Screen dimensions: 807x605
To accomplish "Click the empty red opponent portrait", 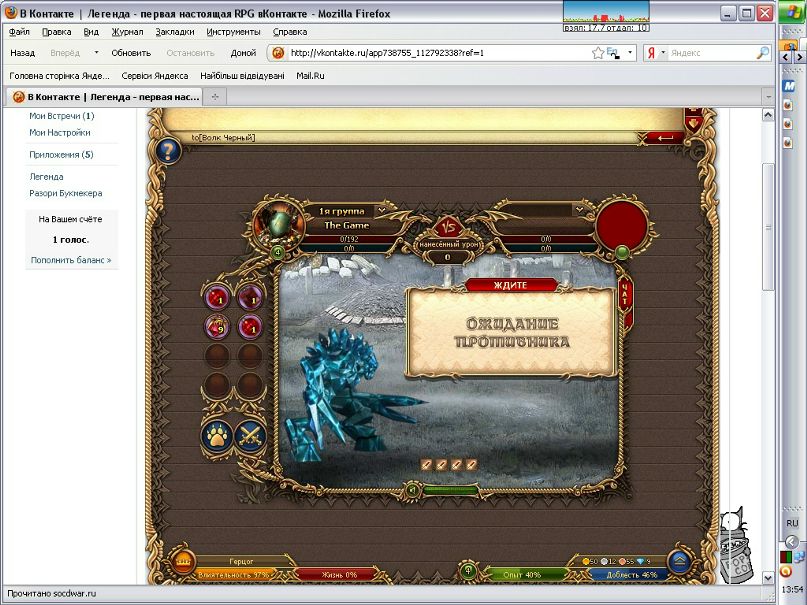I will pos(621,224).
